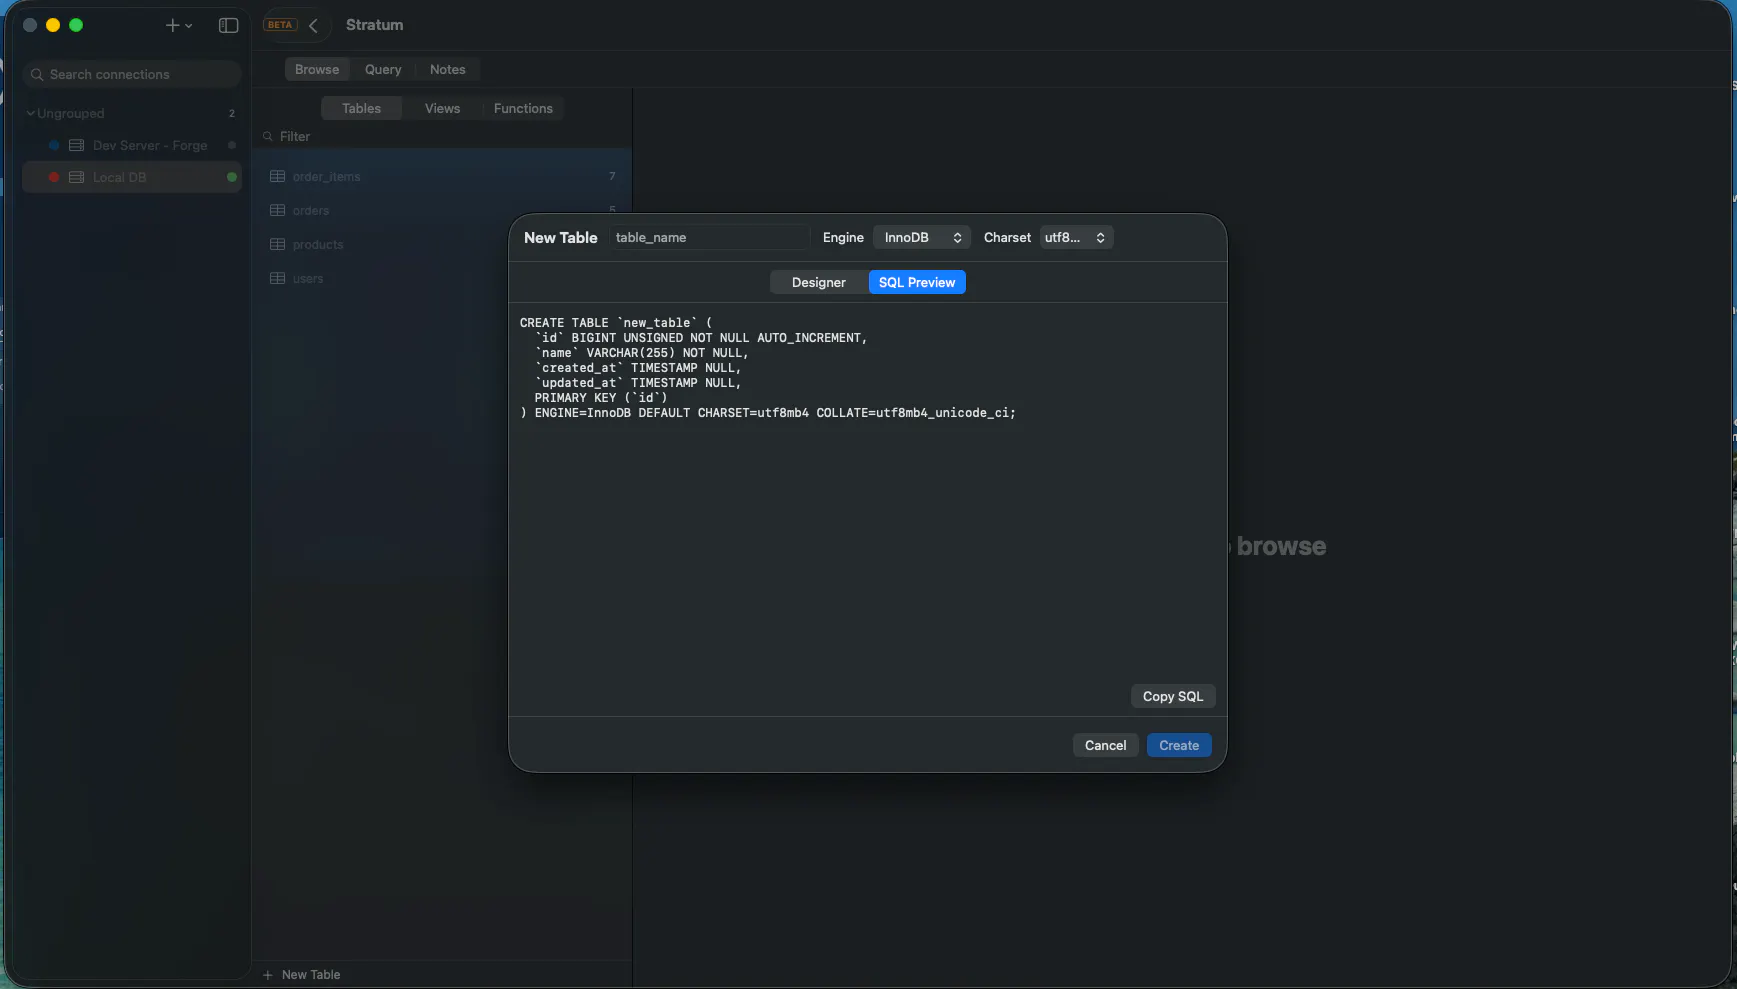Toggle the sidebar panel icon

click(228, 25)
